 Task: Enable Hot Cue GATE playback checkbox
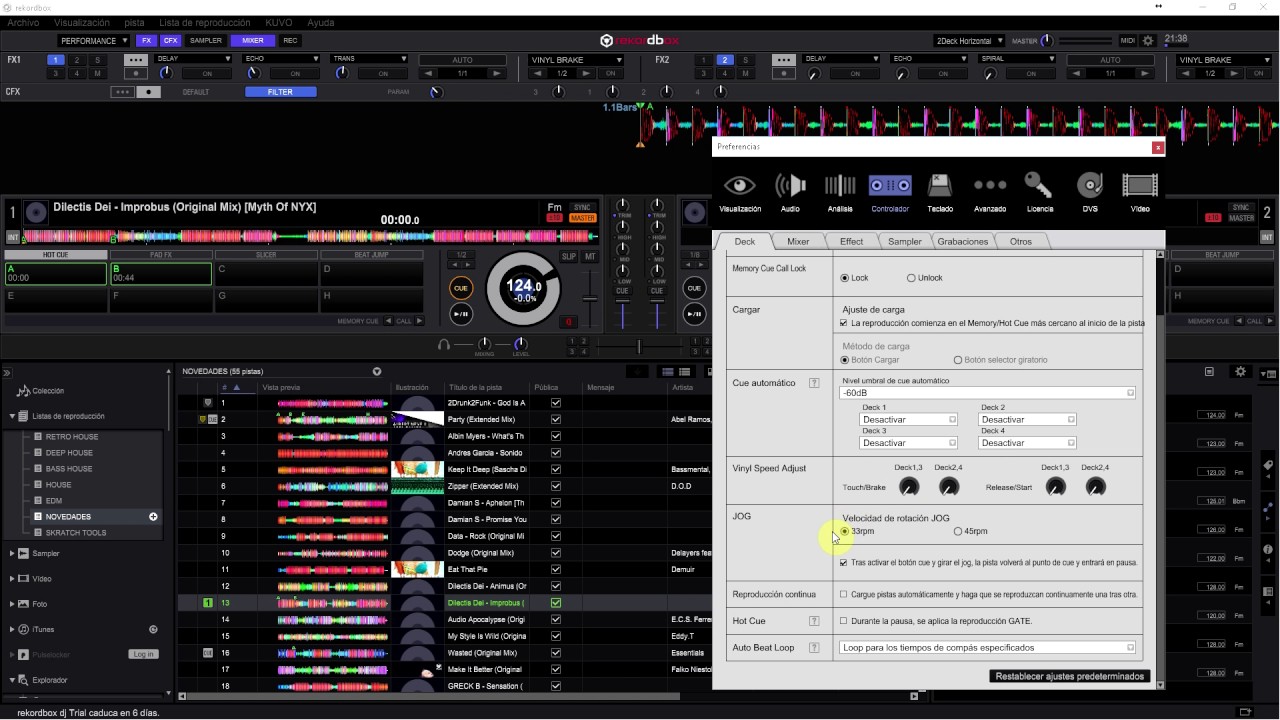pyautogui.click(x=844, y=621)
